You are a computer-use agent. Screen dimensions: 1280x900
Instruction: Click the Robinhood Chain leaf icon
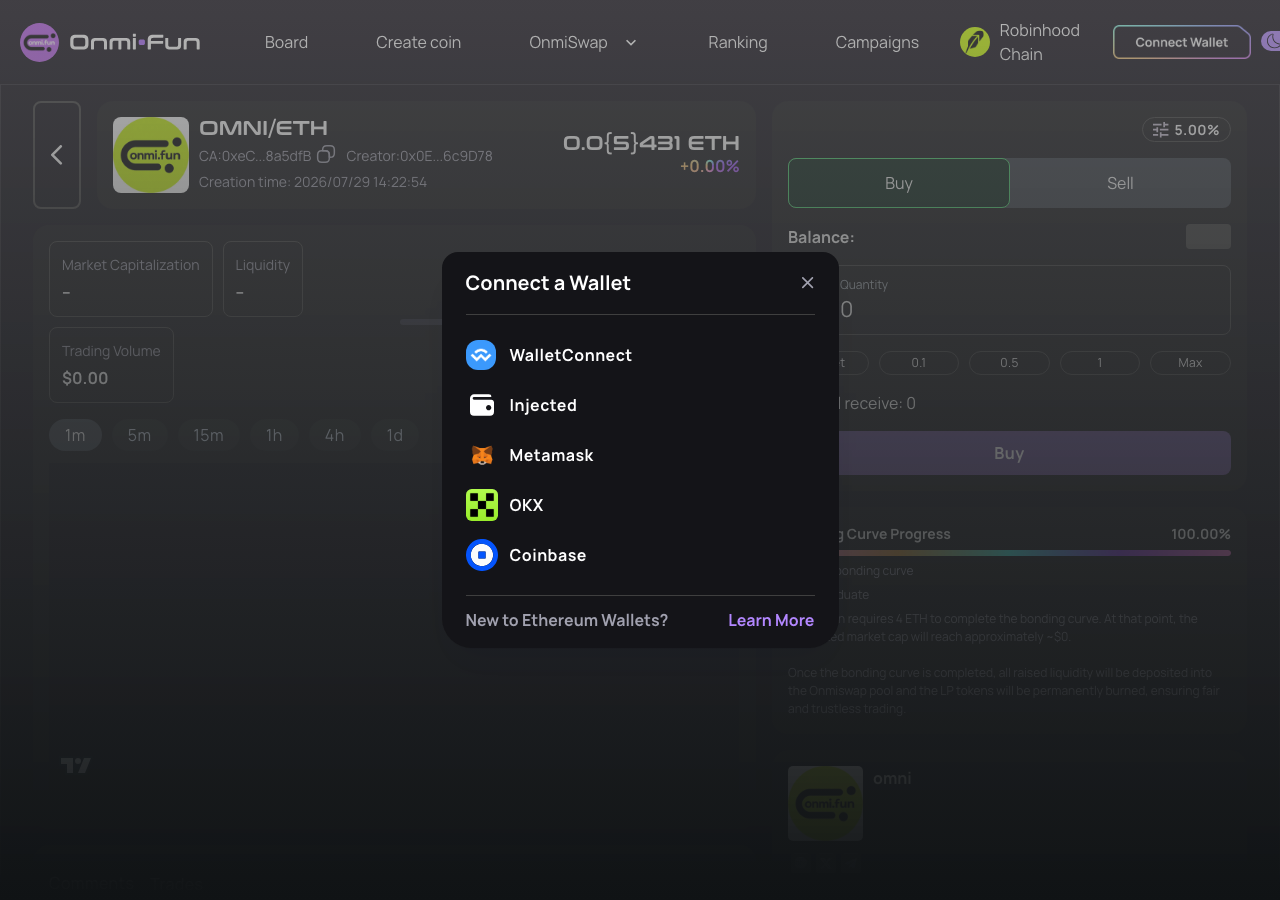point(975,42)
